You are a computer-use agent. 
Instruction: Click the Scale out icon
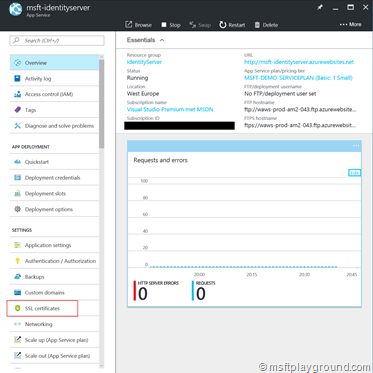pyautogui.click(x=17, y=356)
